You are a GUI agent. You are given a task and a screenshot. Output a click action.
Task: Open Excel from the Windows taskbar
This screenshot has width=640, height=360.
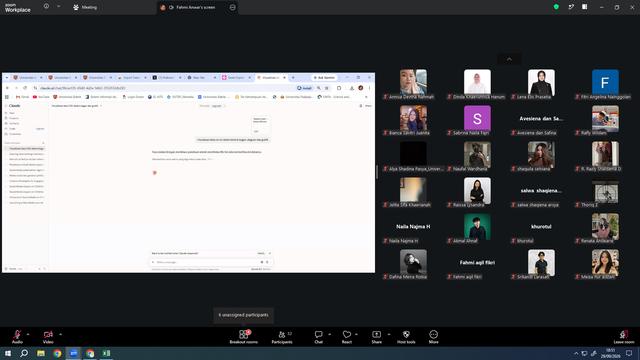click(107, 353)
